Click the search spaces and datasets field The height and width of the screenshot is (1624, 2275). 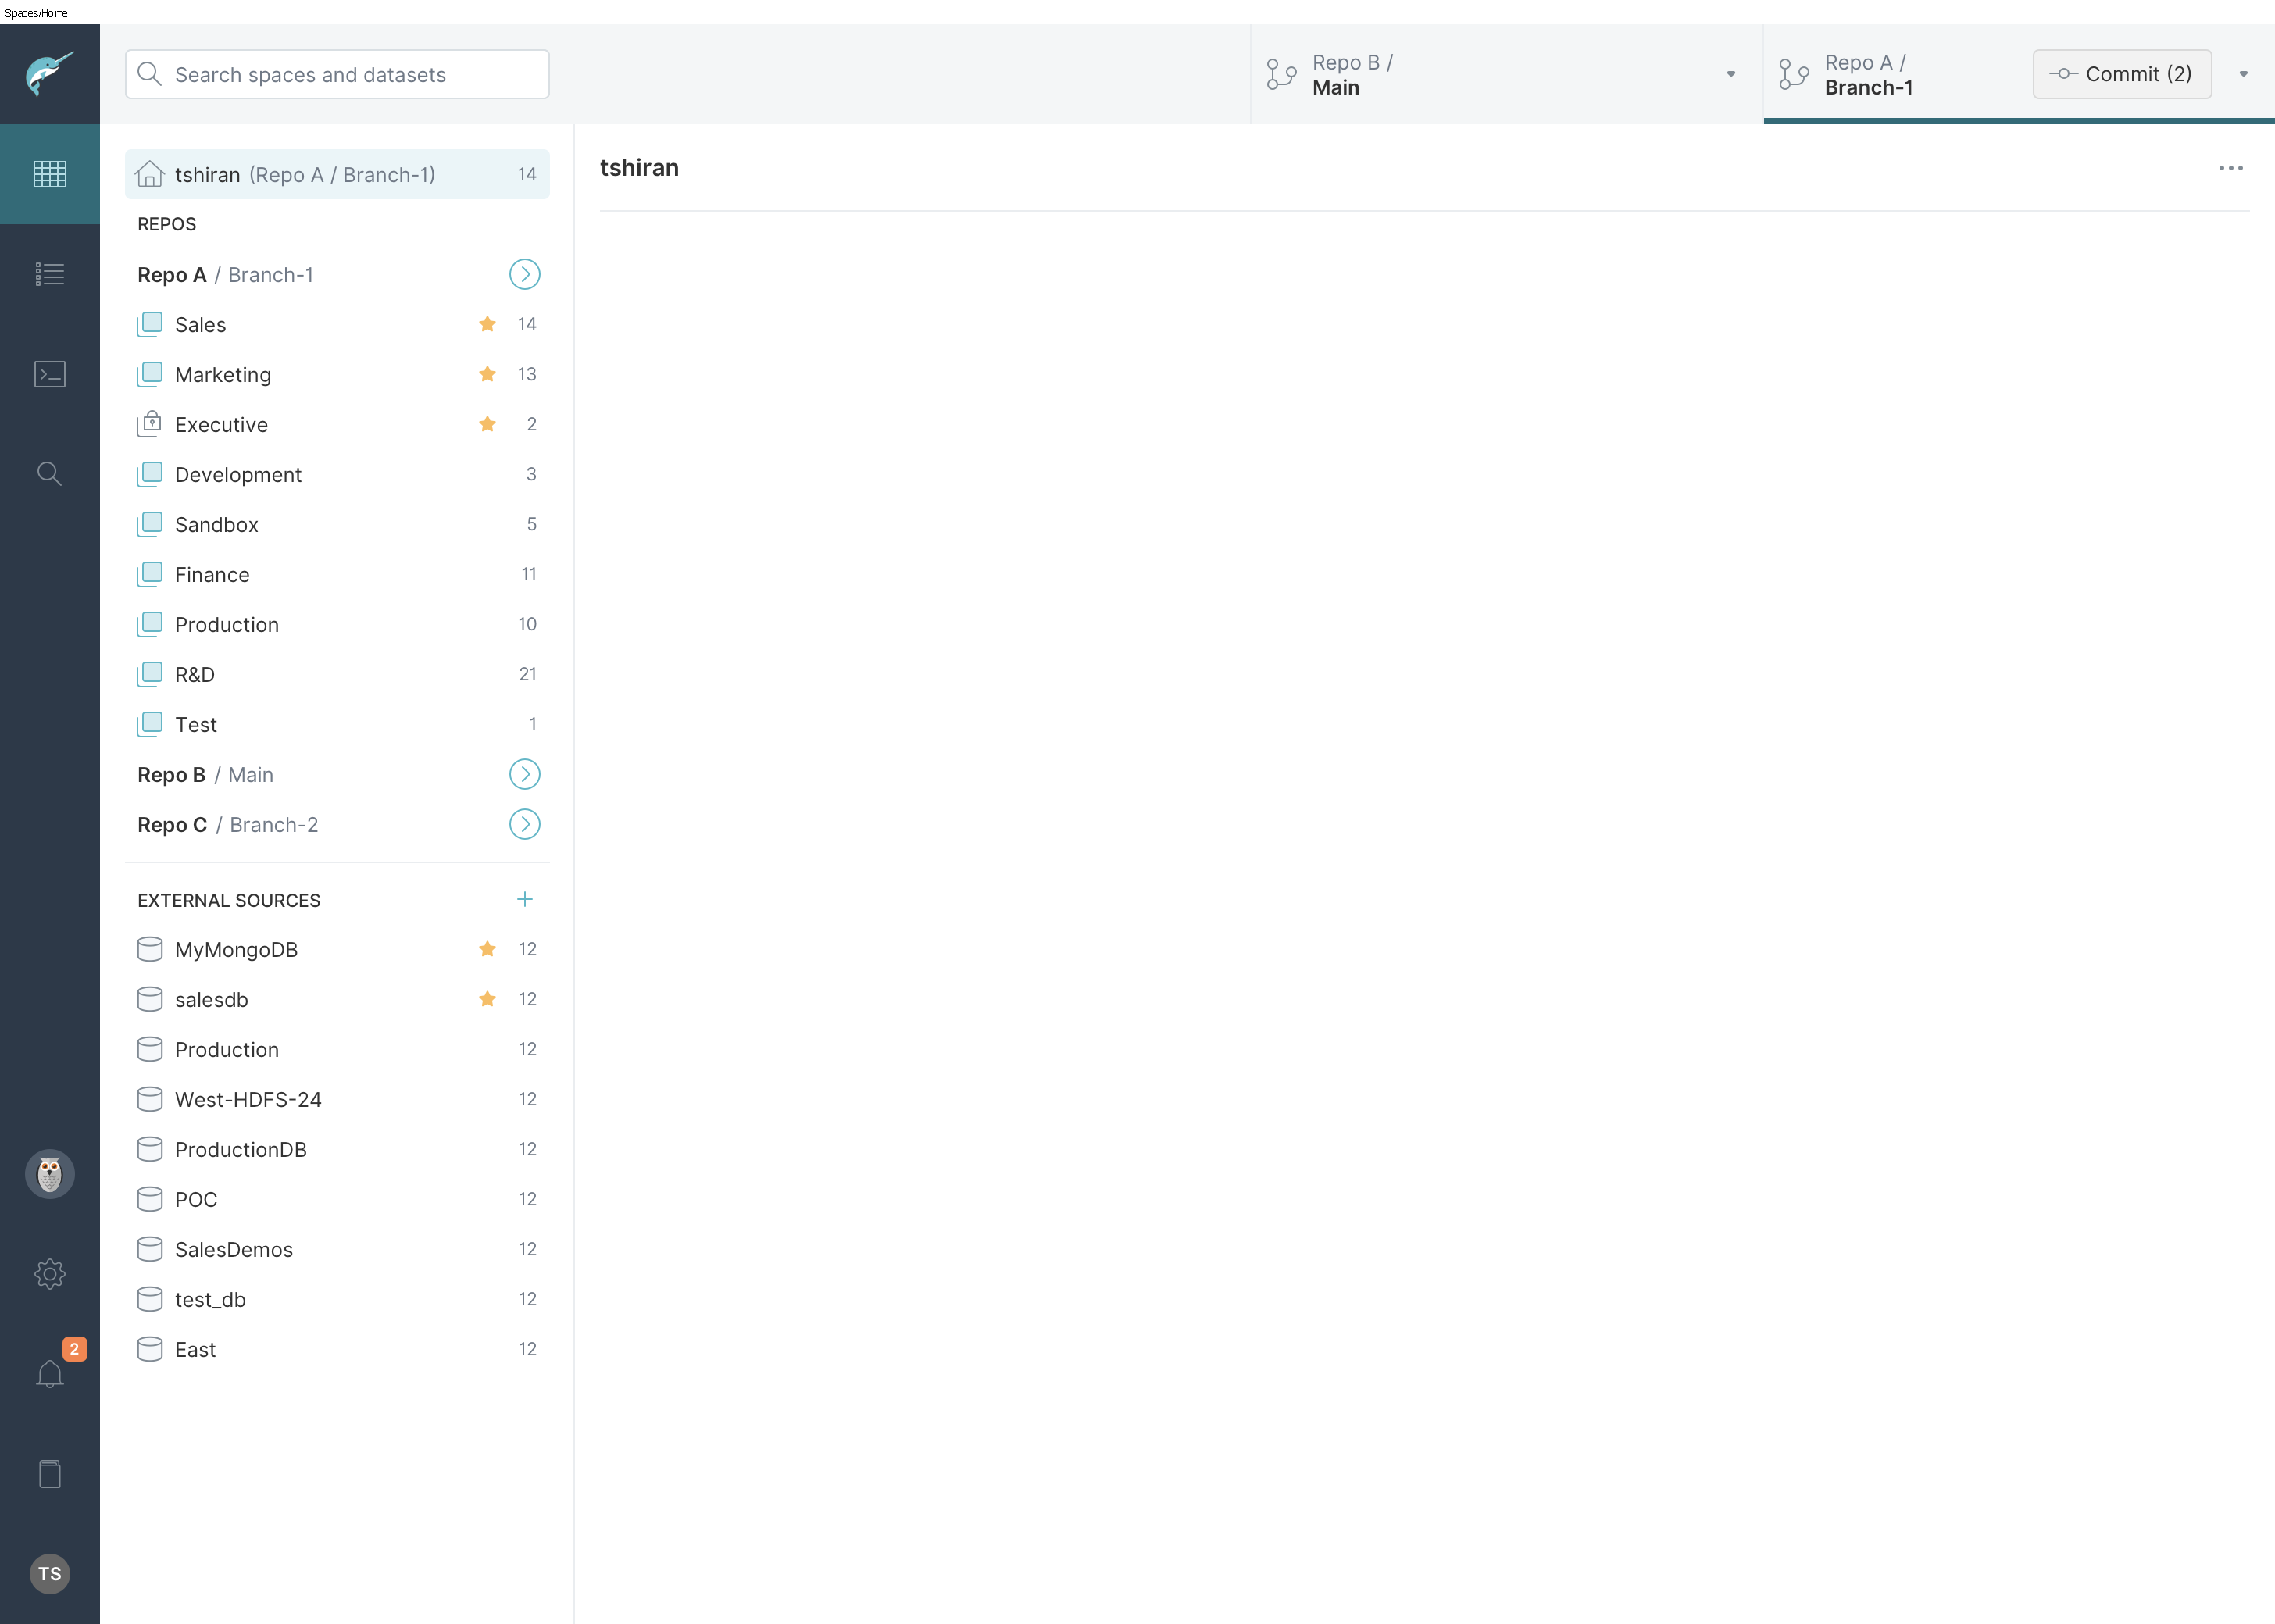click(x=337, y=74)
